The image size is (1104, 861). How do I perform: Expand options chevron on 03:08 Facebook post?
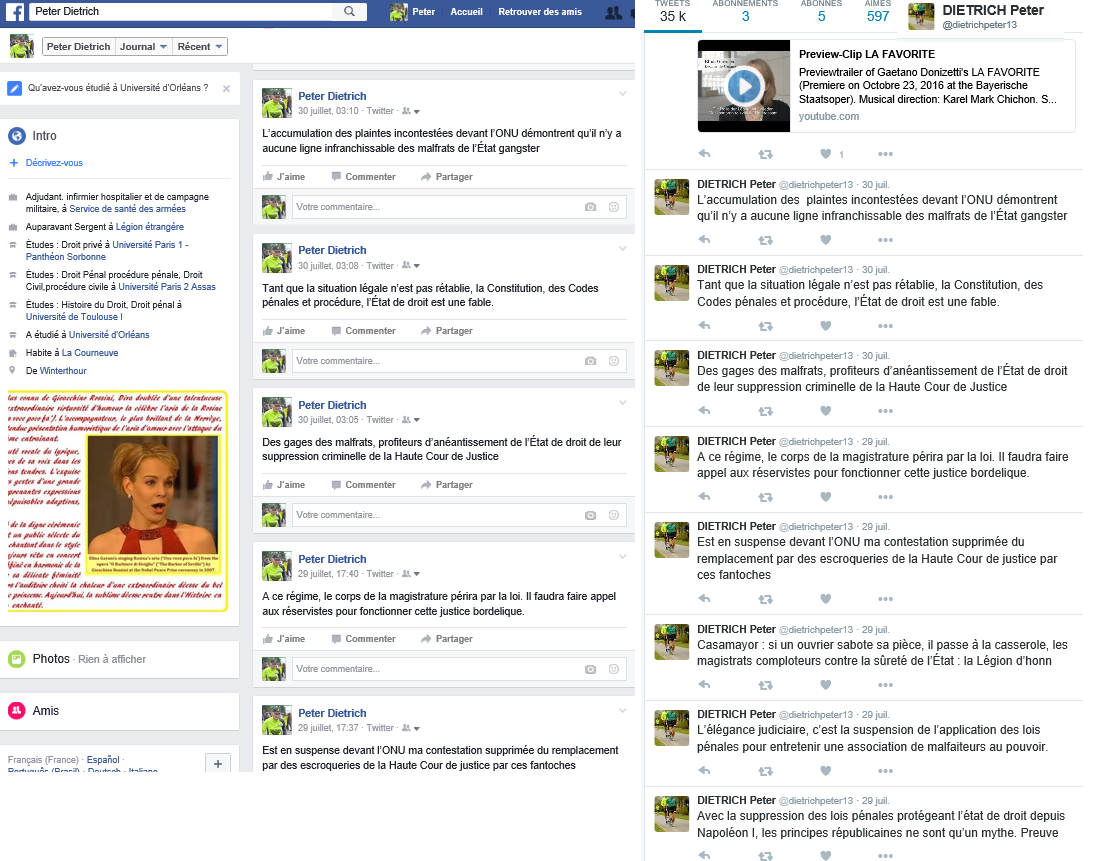click(x=622, y=247)
